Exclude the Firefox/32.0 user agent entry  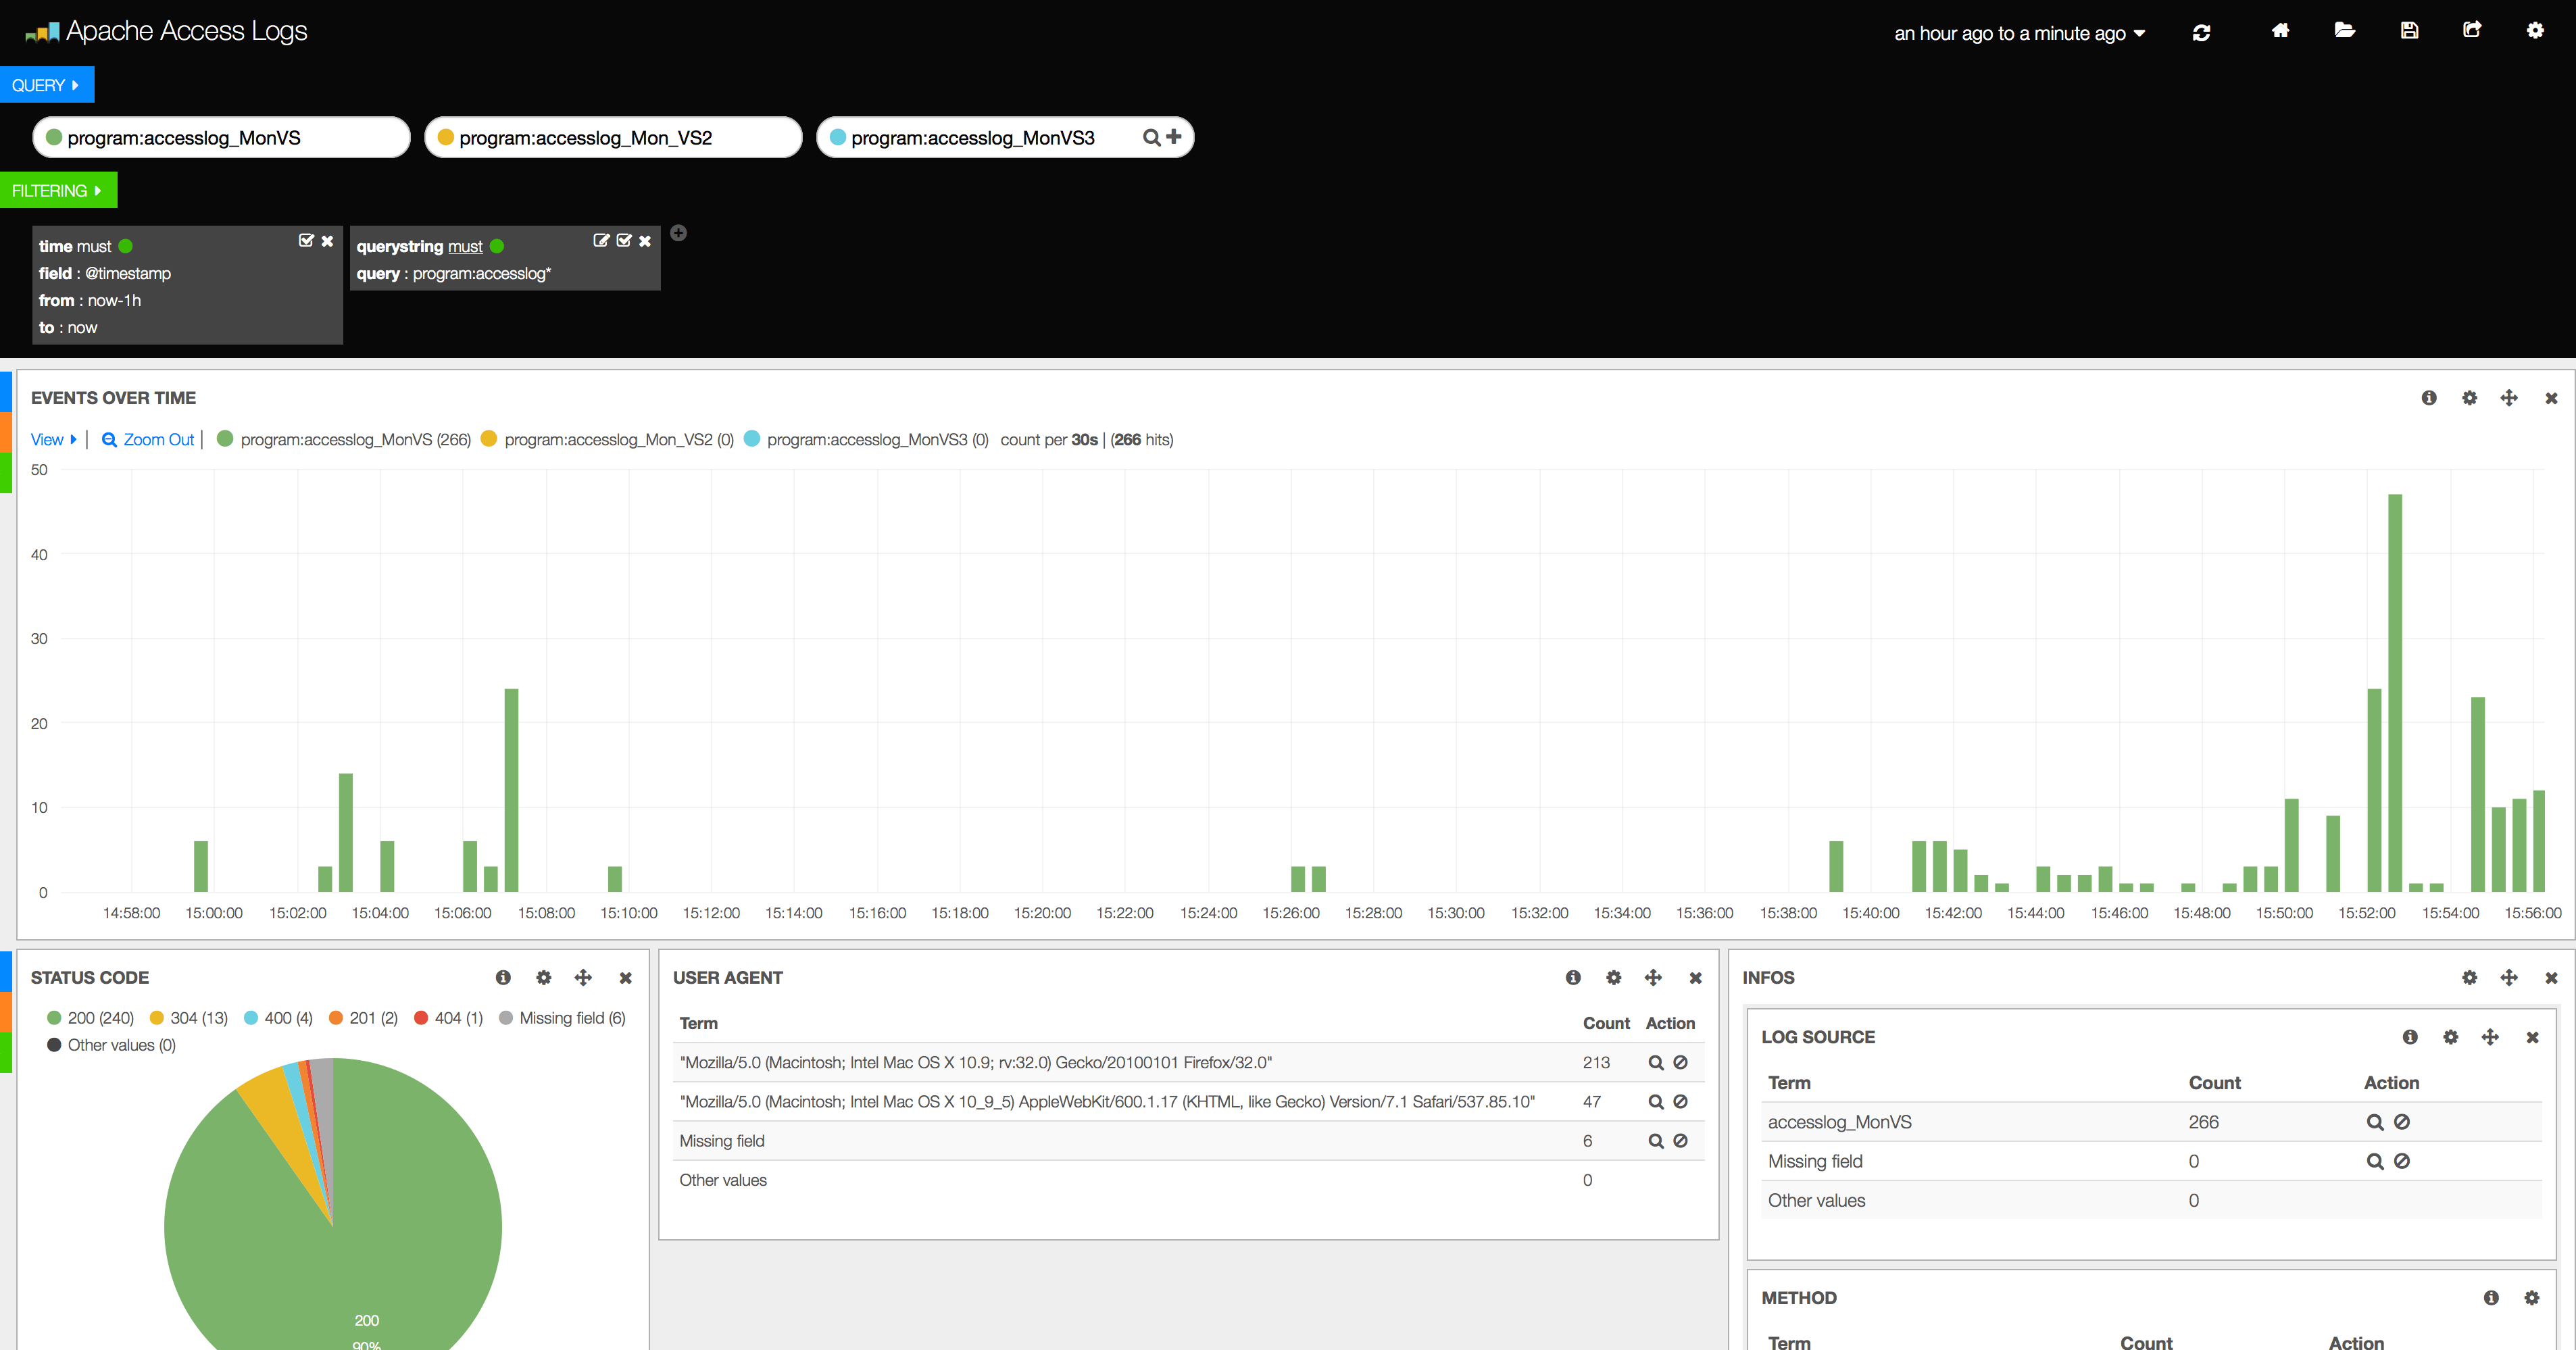click(x=1680, y=1062)
